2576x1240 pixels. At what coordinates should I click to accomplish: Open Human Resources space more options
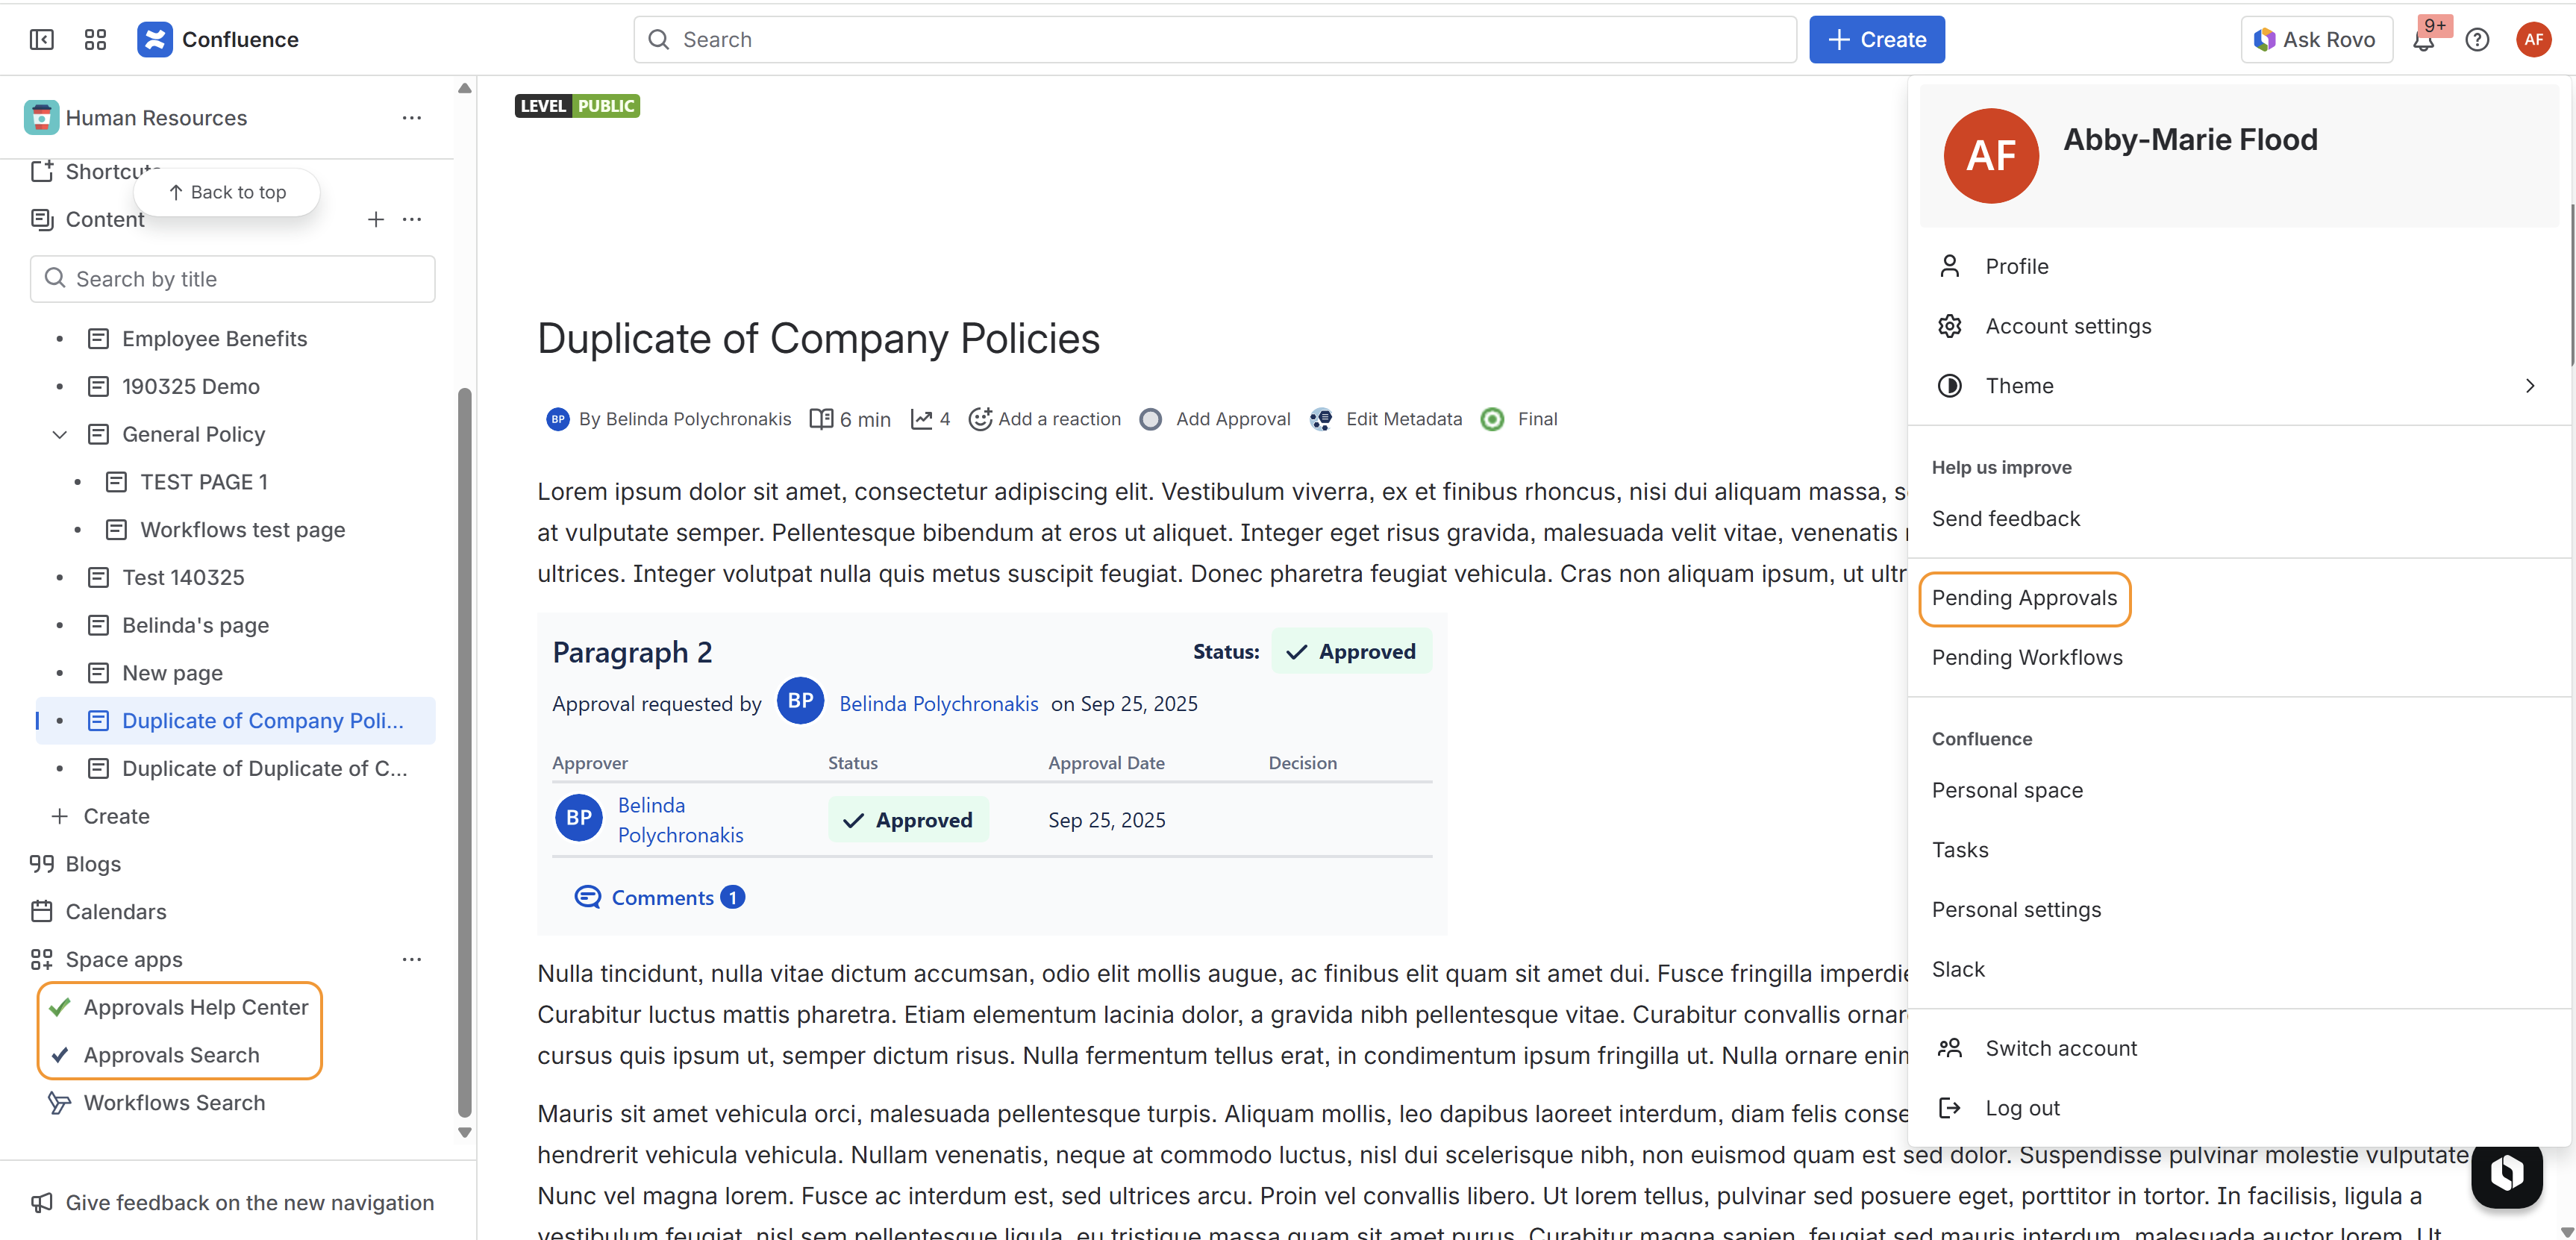(412, 118)
